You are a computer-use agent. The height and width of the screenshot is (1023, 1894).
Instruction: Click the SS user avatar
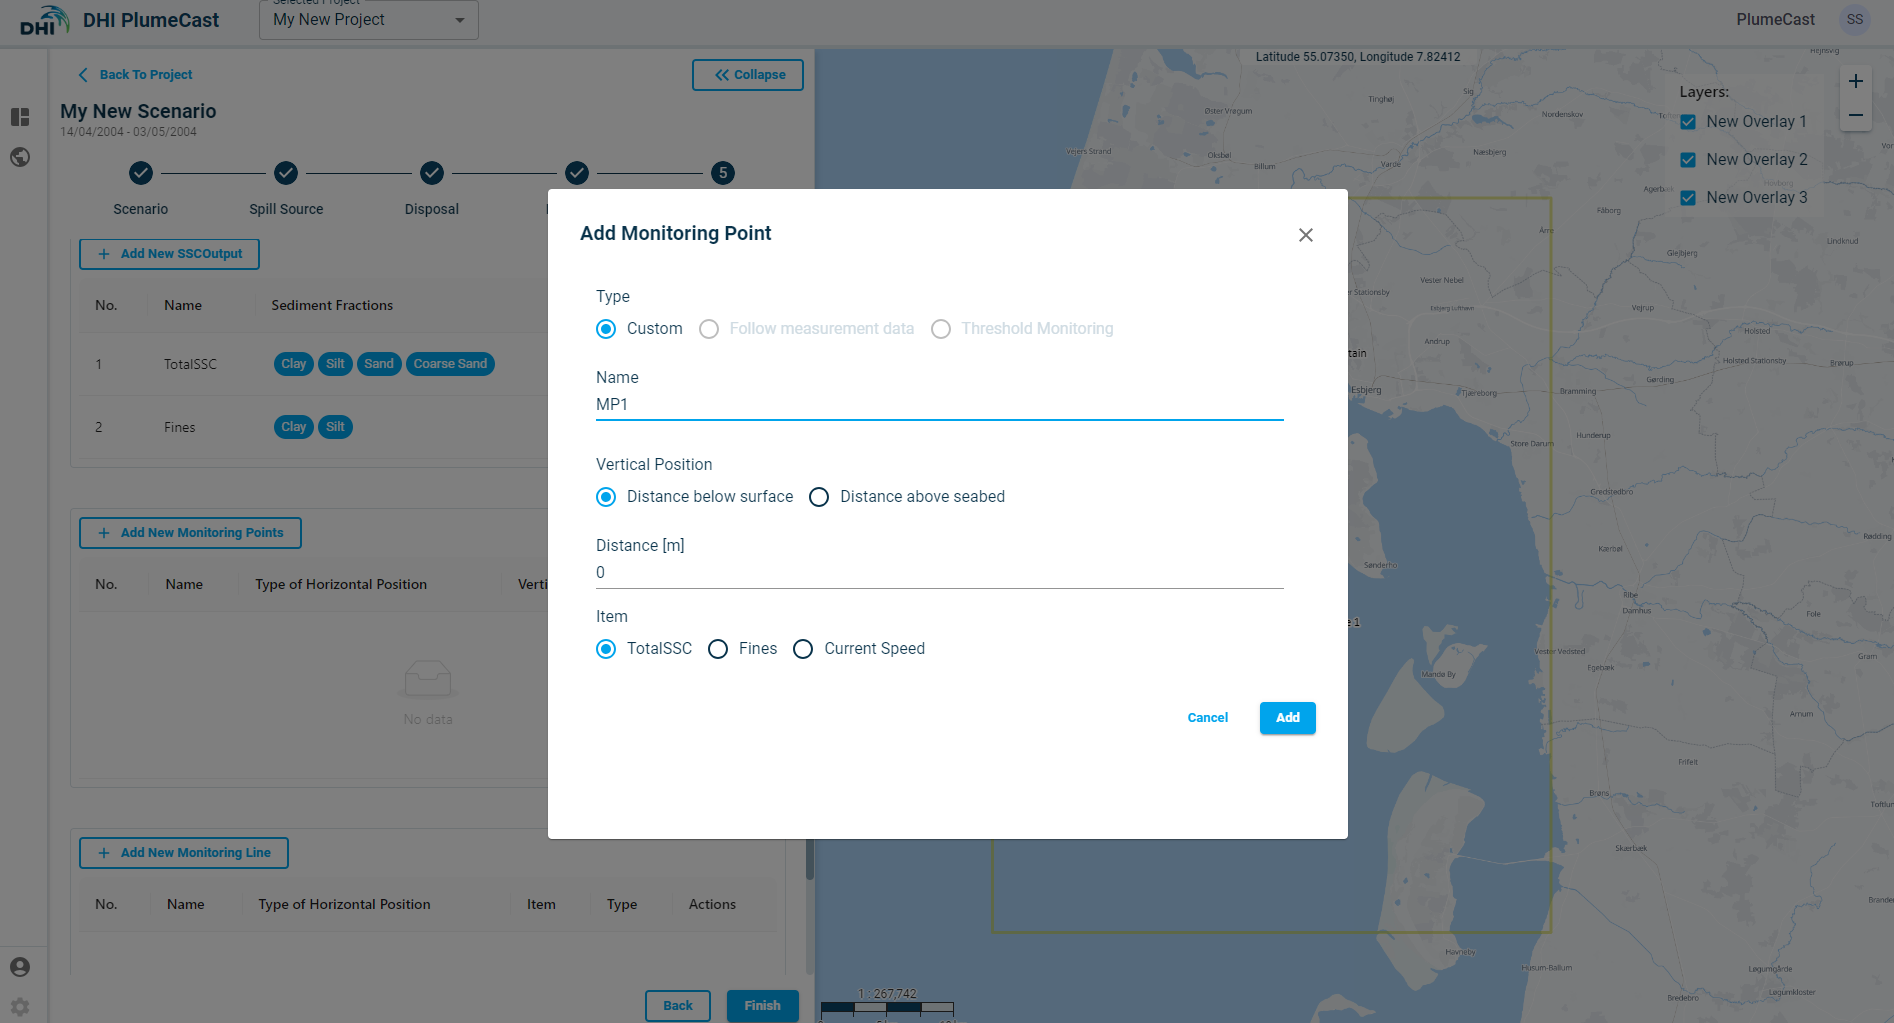point(1854,20)
